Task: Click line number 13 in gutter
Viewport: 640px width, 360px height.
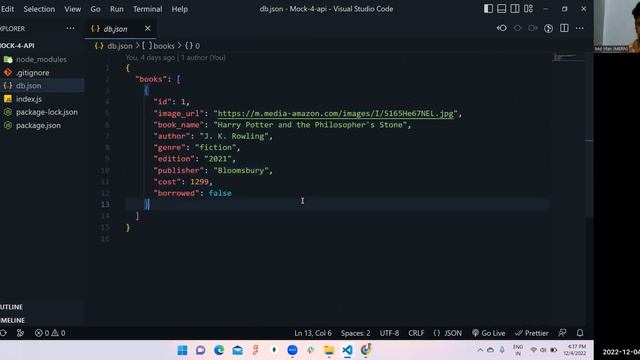Action: click(x=105, y=204)
